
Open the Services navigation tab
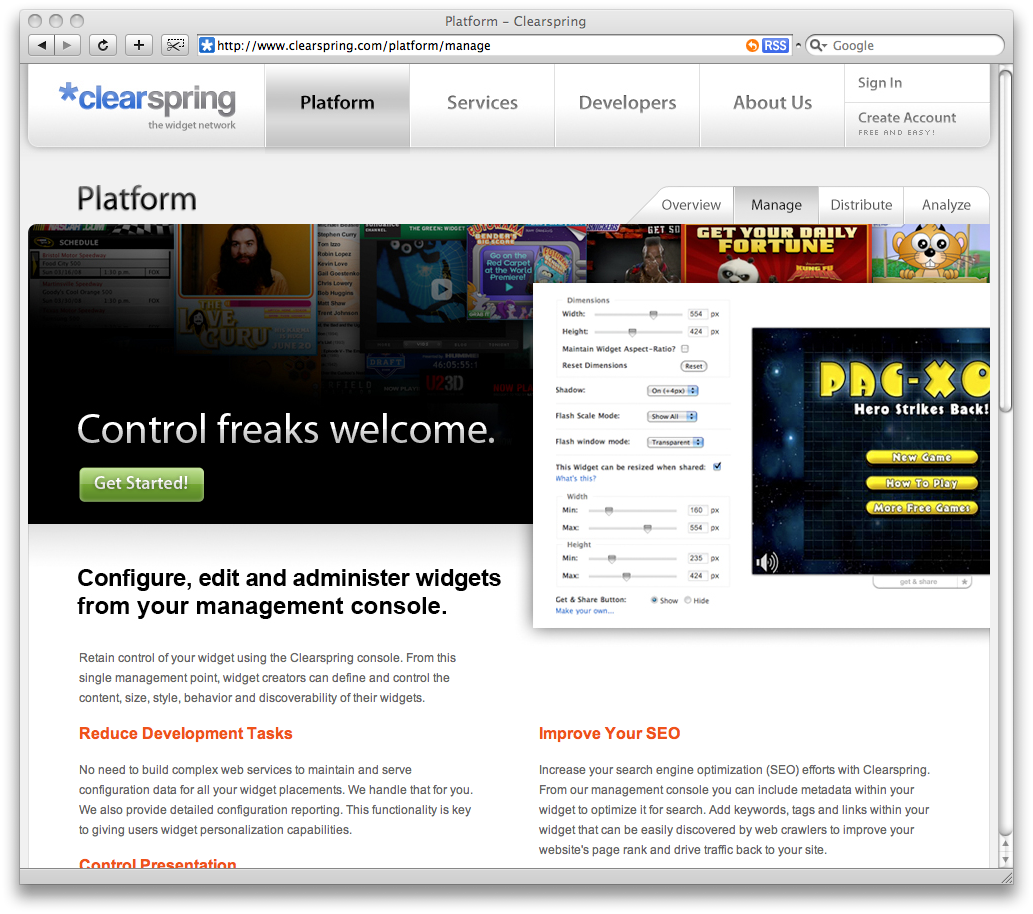point(482,103)
